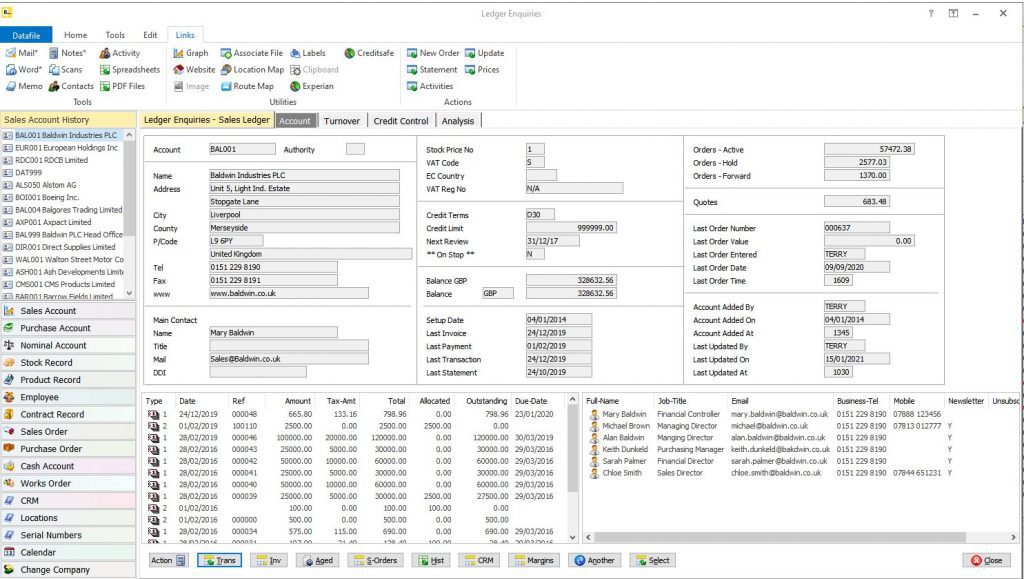The height and width of the screenshot is (579, 1024).
Task: Click the S-Orders button
Action: [376, 560]
